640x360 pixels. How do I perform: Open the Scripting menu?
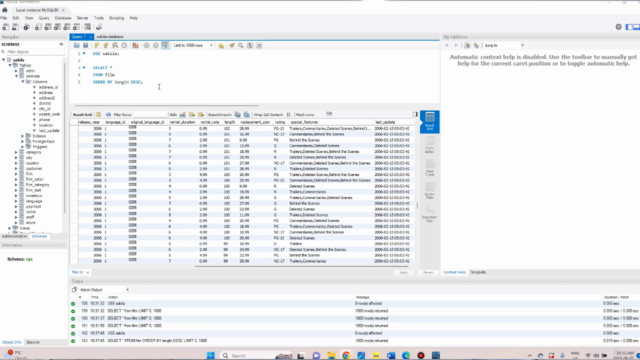[116, 18]
